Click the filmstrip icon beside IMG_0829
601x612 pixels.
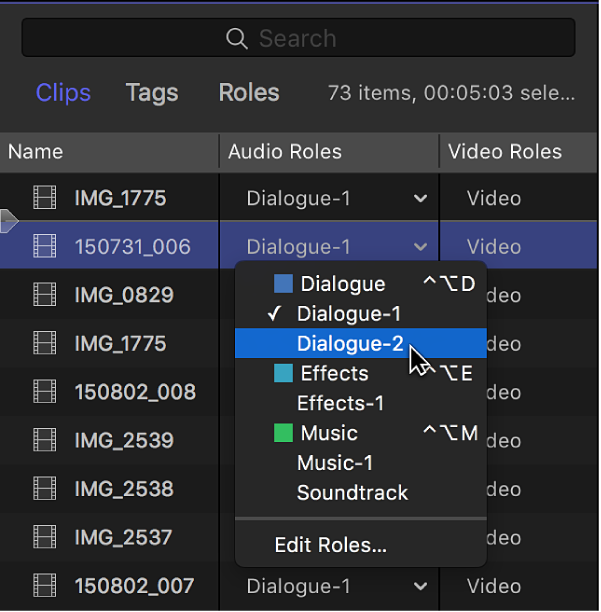coord(45,295)
